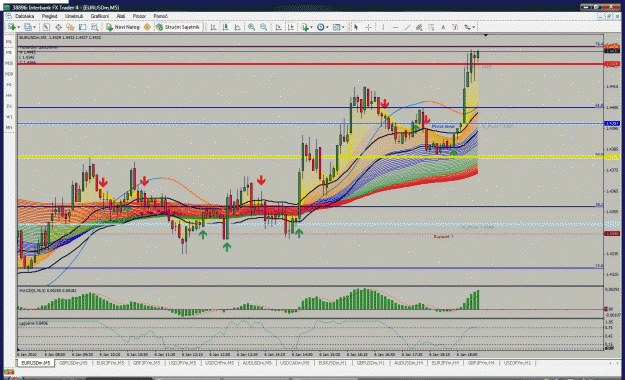This screenshot has height=380, width=625.
Task: Switch chart to line chart style
Action: 237,27
